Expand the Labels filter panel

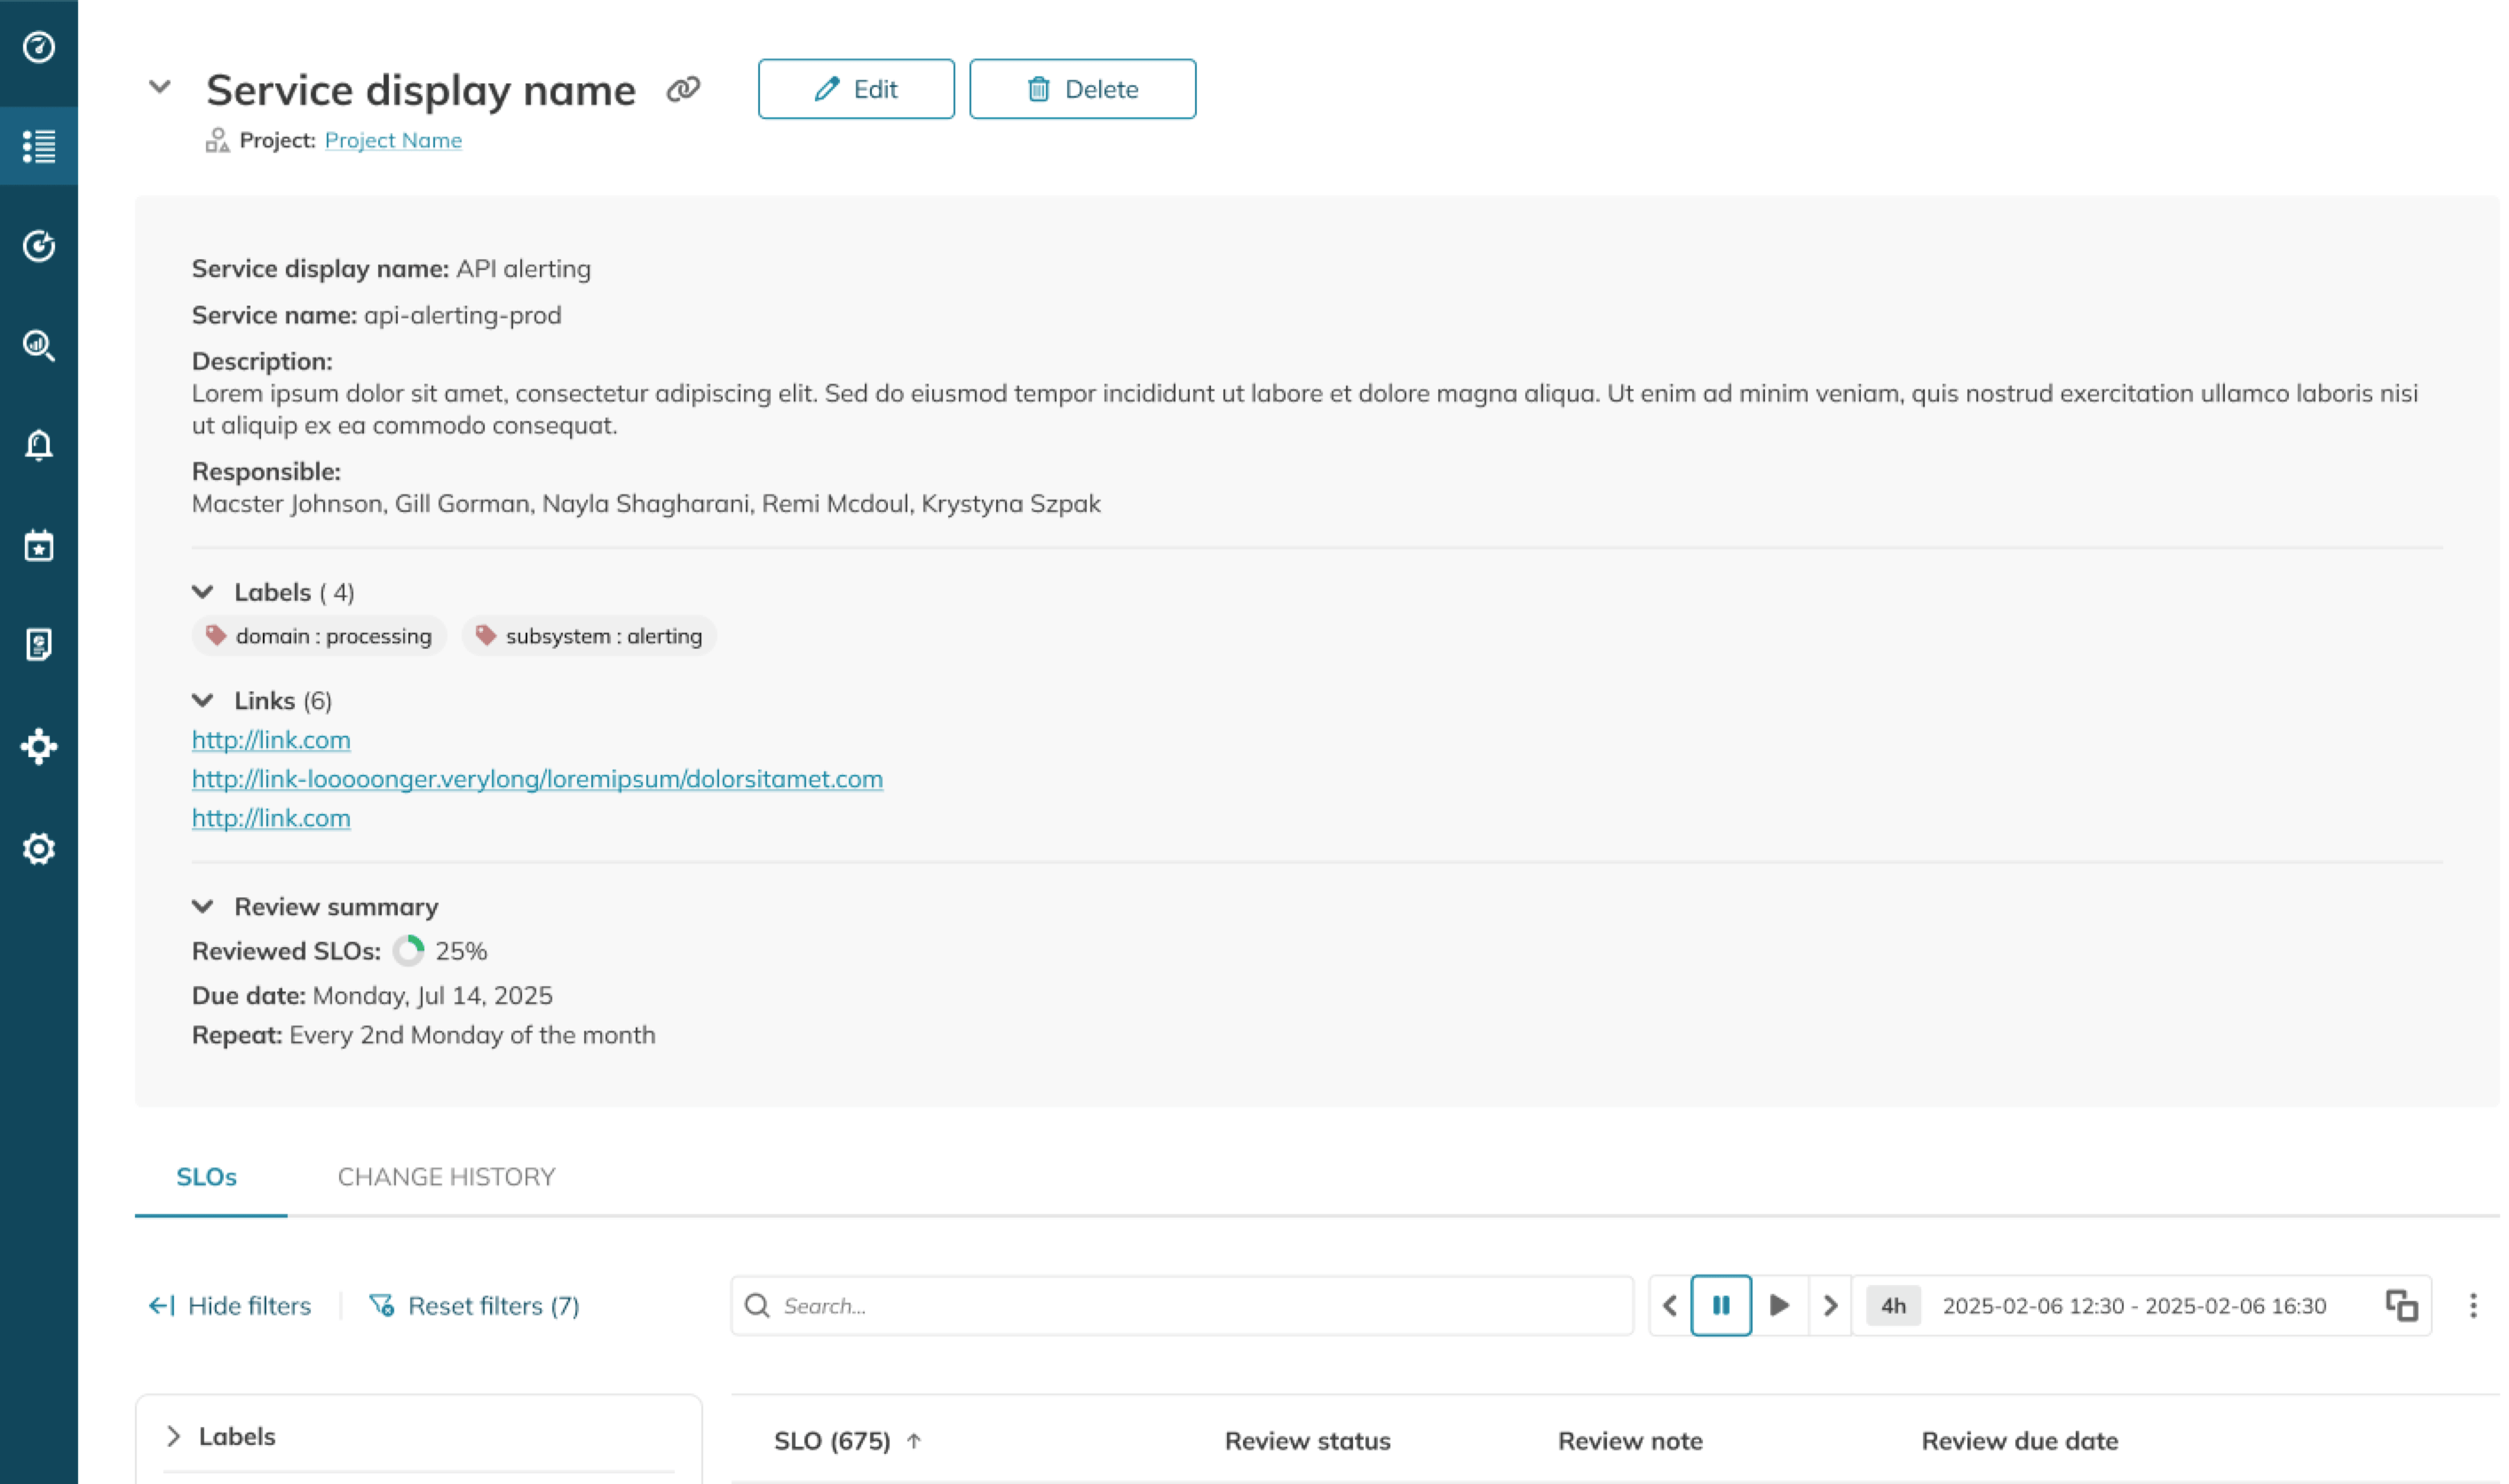click(x=174, y=1436)
